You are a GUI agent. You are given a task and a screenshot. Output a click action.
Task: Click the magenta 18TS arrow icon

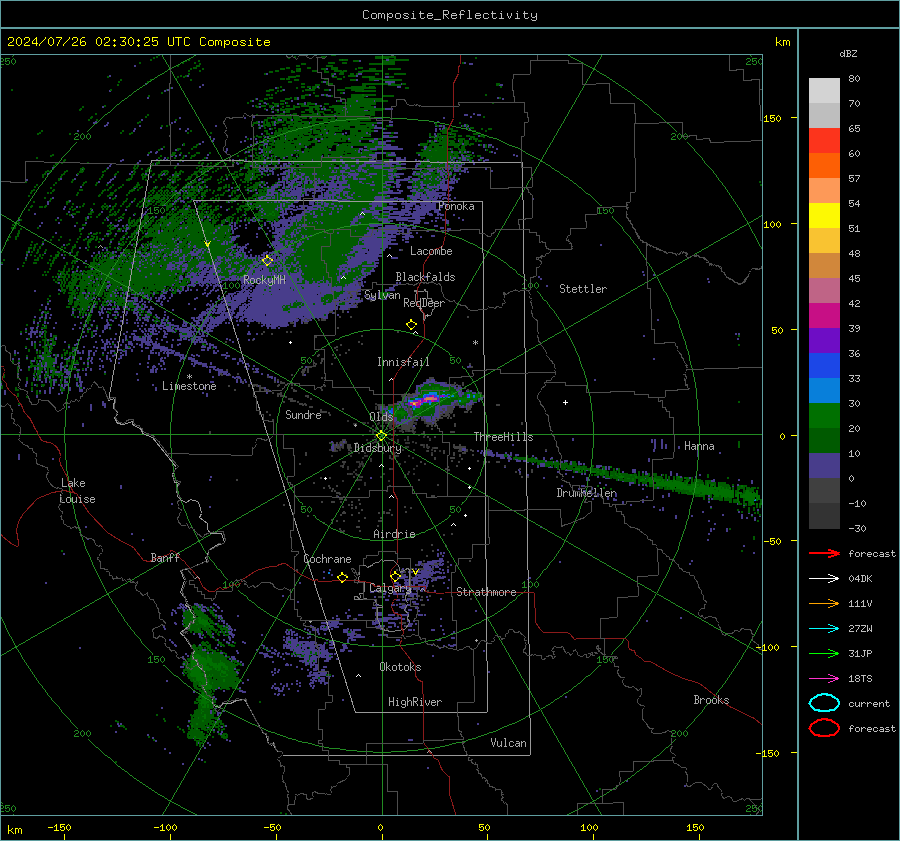click(x=824, y=679)
